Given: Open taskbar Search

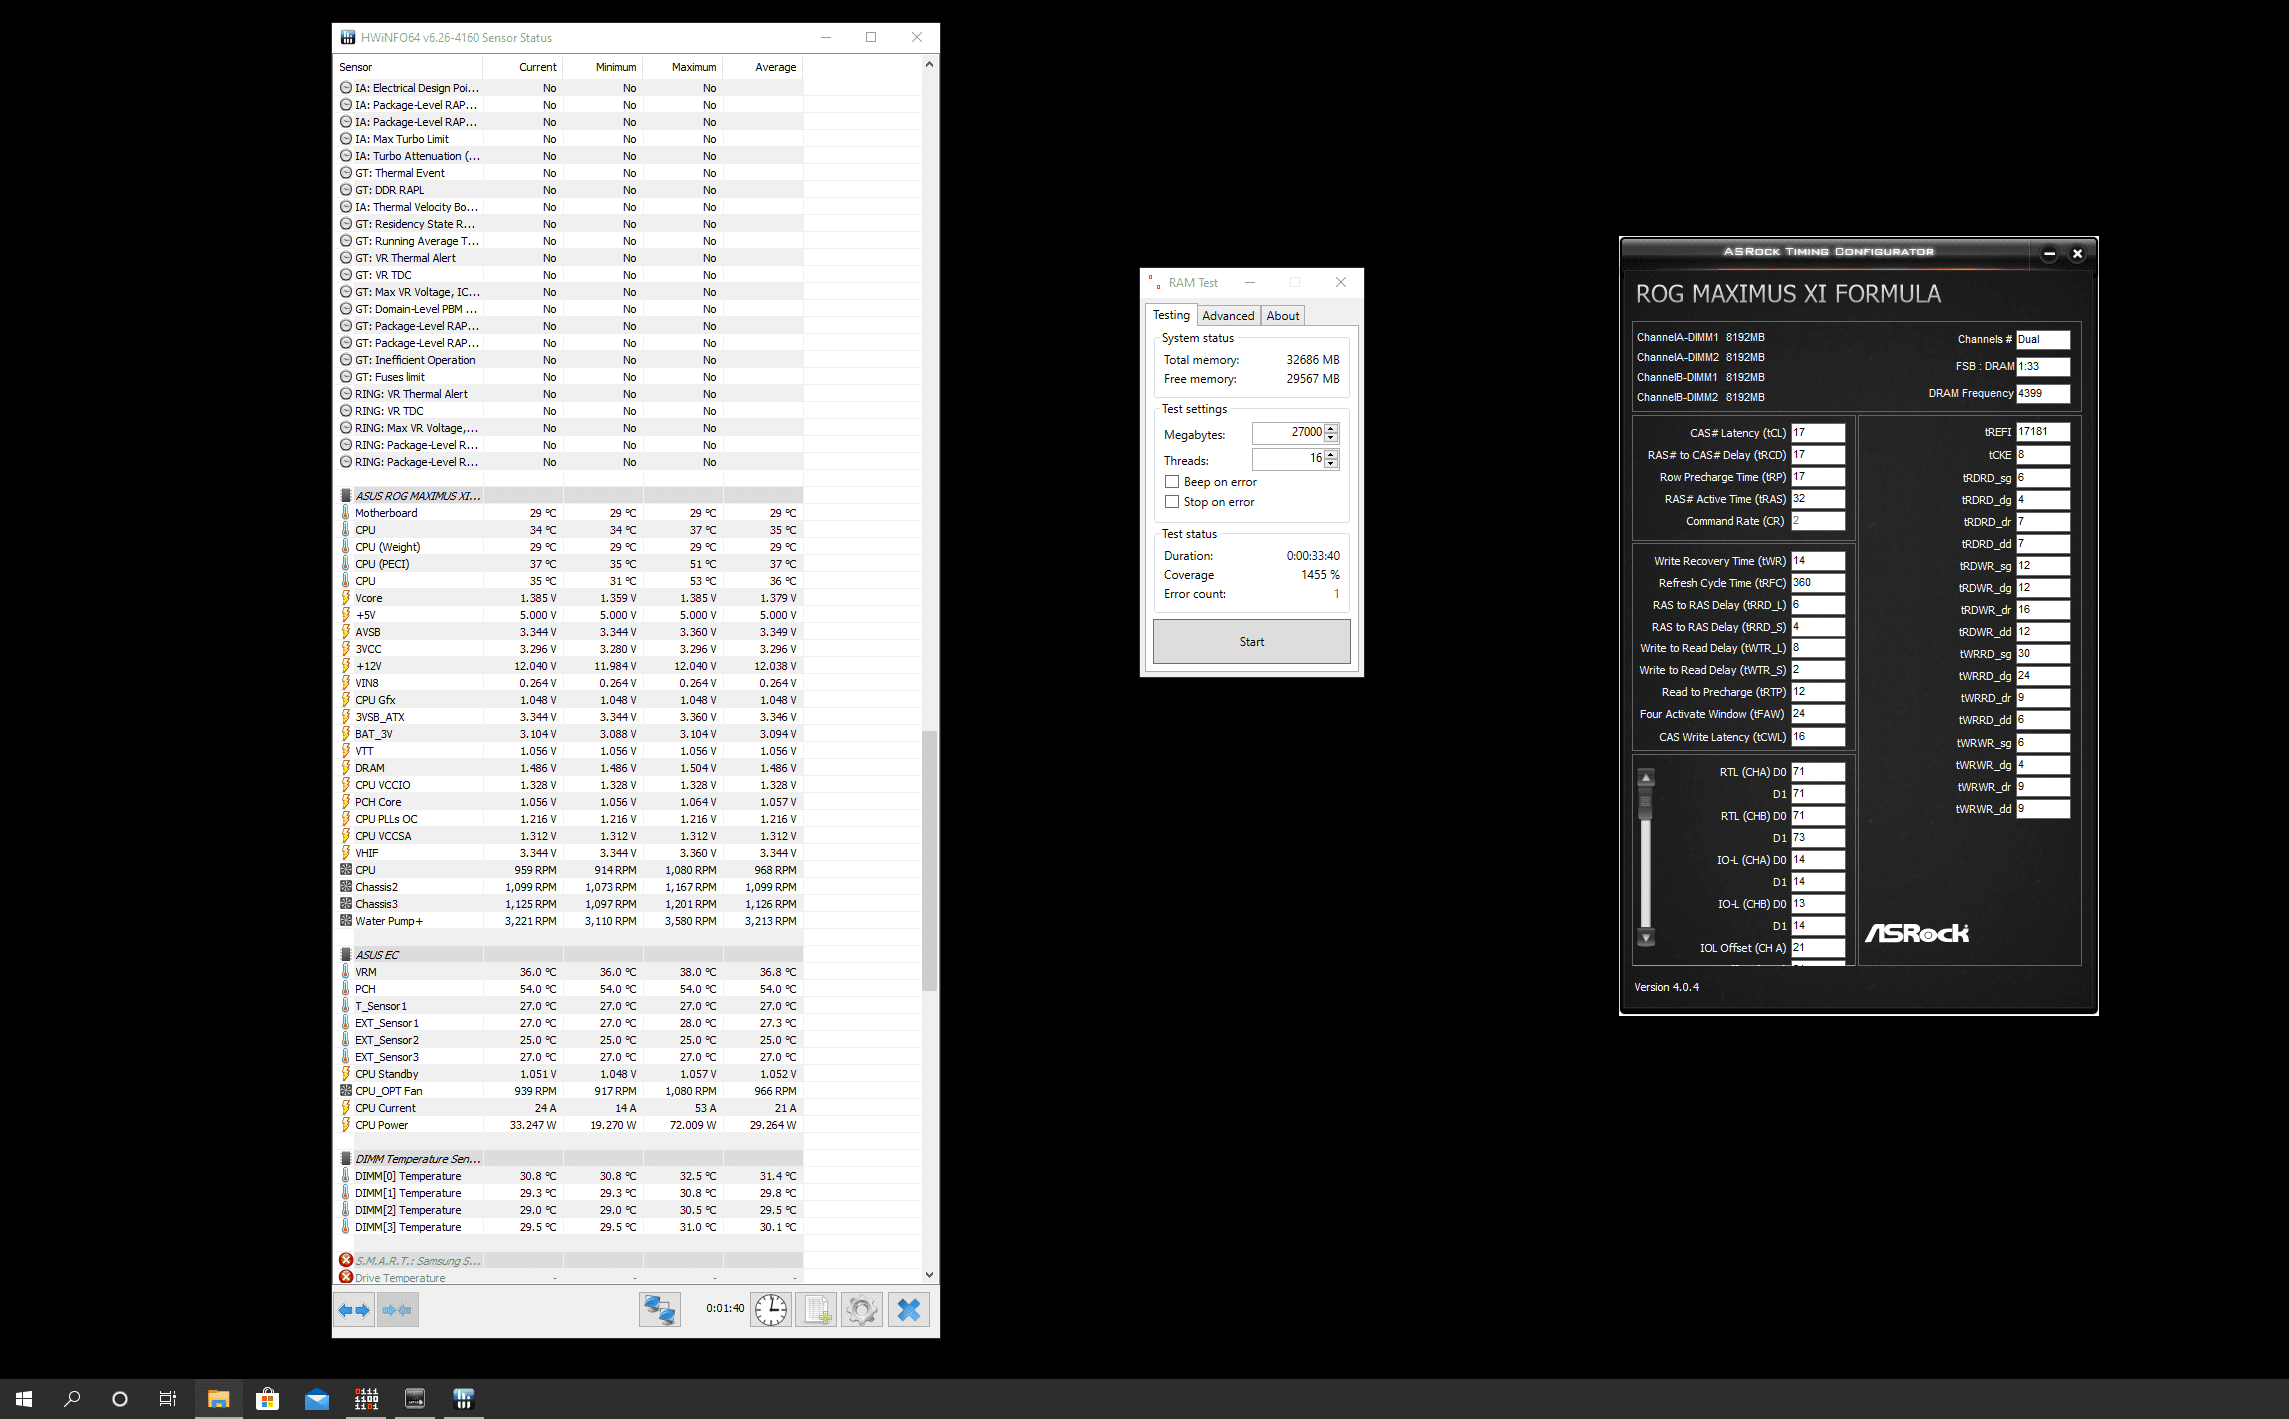Looking at the screenshot, I should pyautogui.click(x=72, y=1399).
